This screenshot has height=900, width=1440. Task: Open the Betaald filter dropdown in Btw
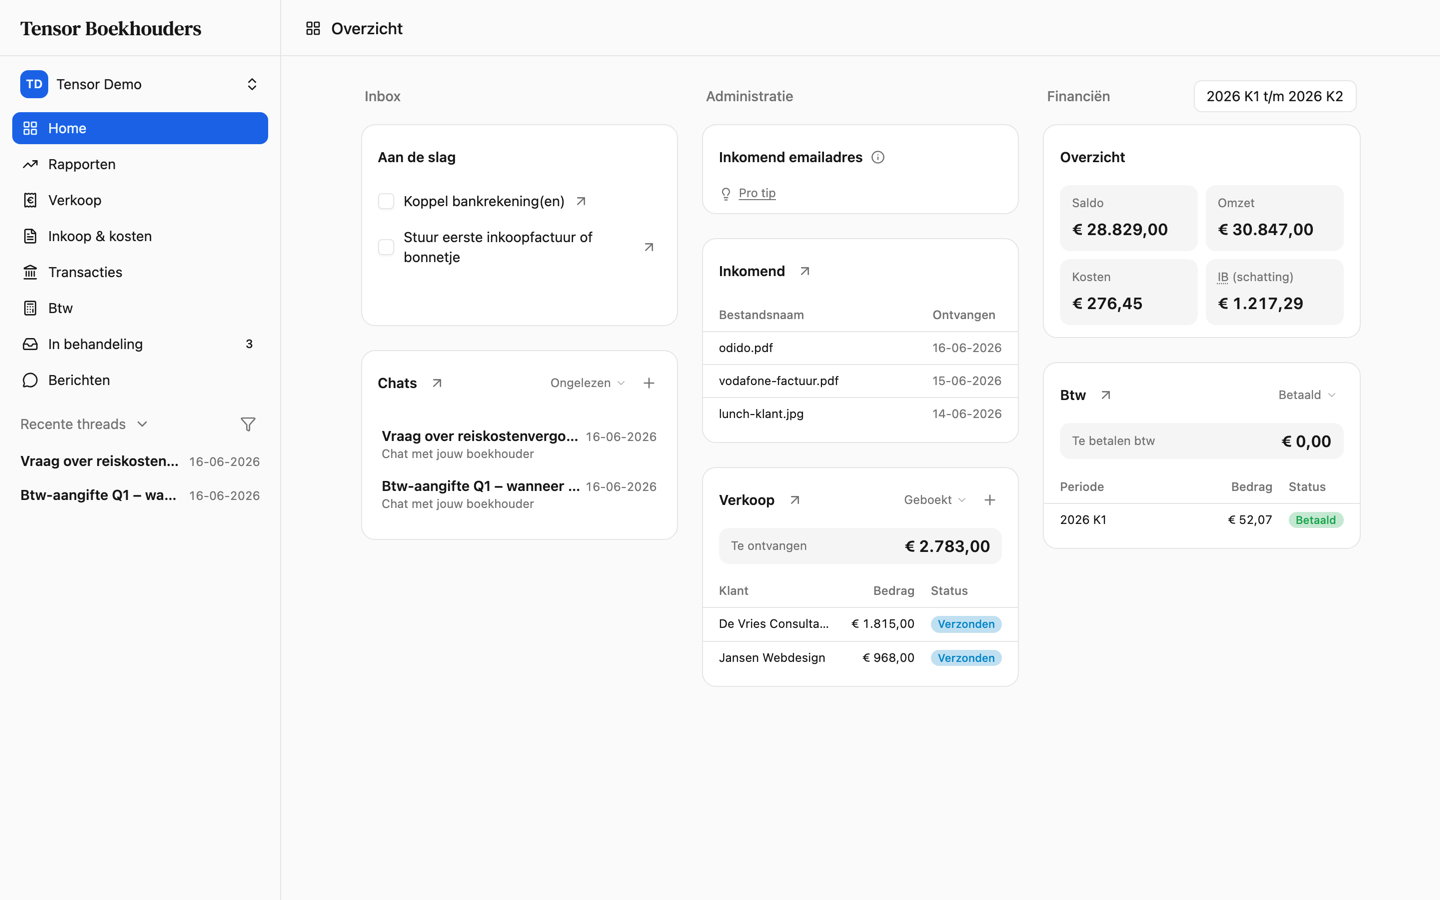[x=1307, y=395]
